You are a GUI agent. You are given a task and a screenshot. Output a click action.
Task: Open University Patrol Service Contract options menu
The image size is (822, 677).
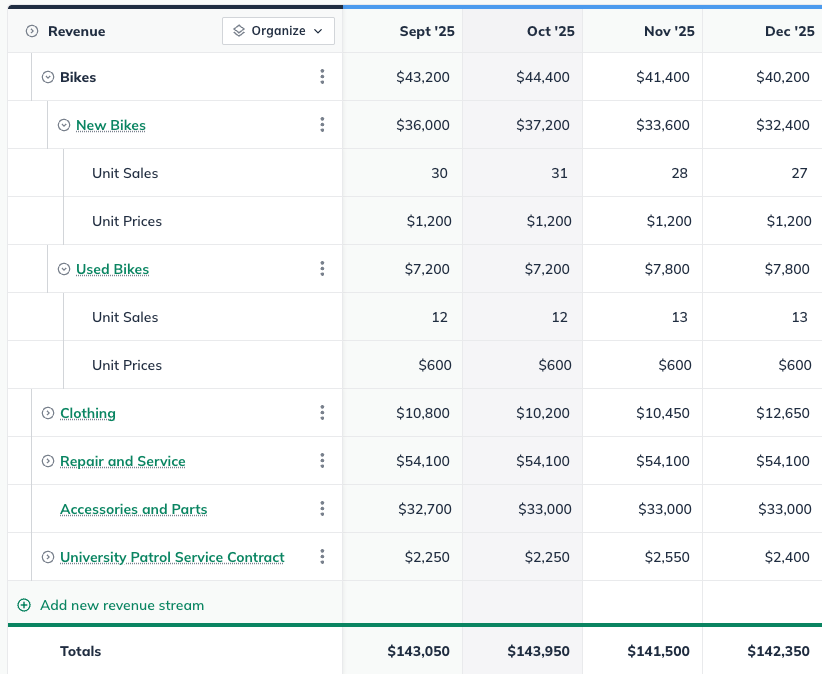(x=322, y=557)
